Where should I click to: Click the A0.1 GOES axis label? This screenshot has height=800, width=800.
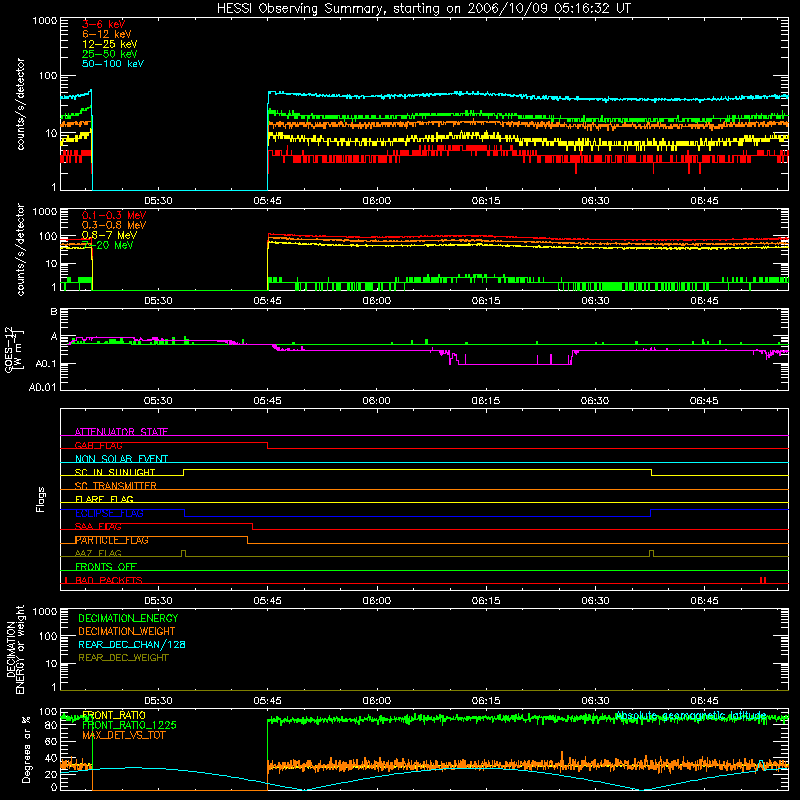(46, 364)
